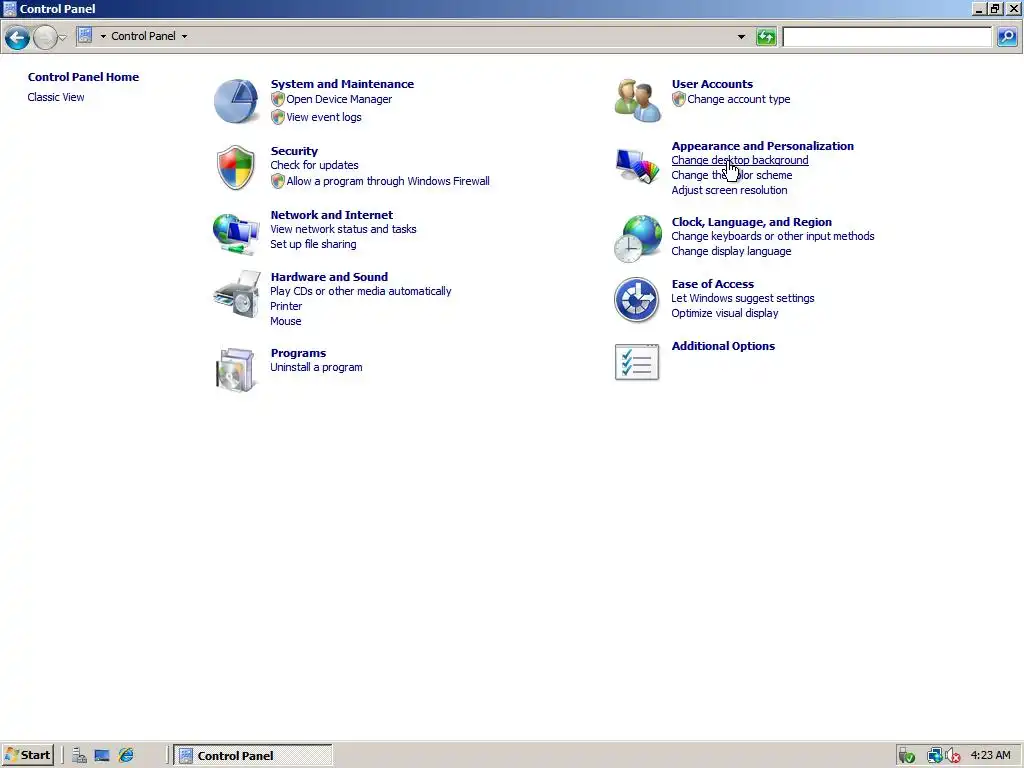
Task: Click Change account type
Action: point(739,99)
